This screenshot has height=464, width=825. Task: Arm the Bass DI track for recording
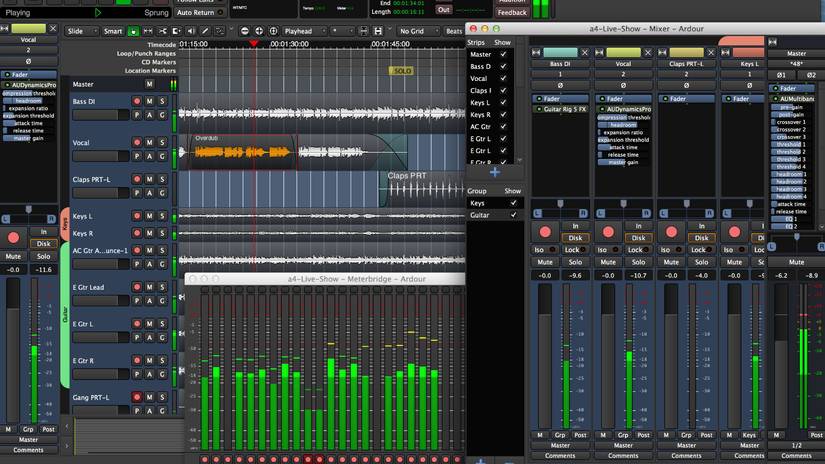[x=137, y=101]
